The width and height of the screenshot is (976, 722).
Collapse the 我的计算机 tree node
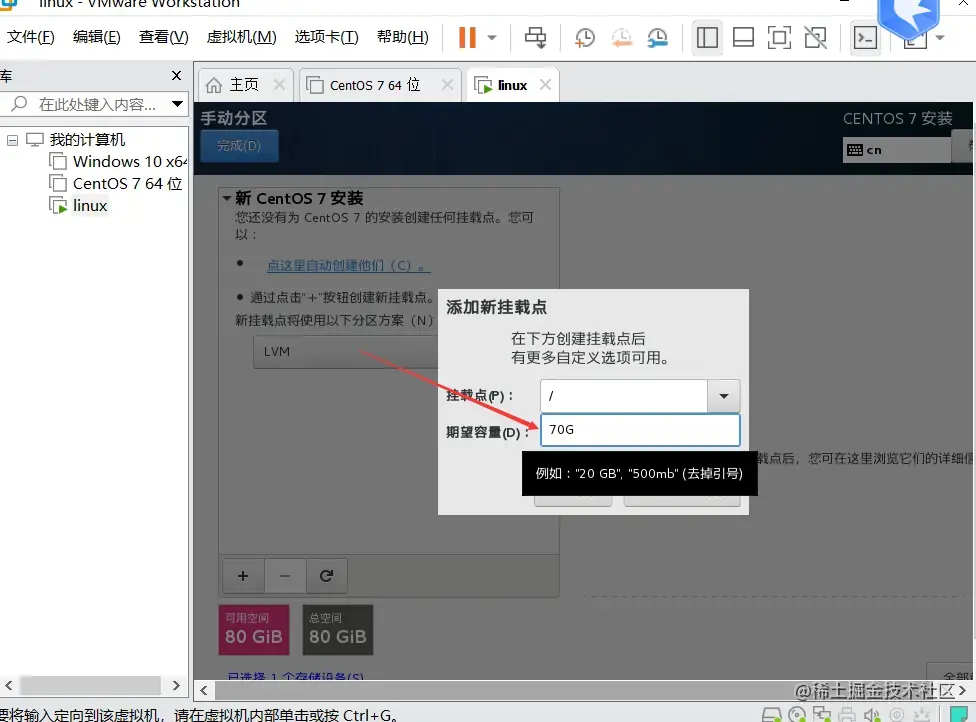(12, 140)
